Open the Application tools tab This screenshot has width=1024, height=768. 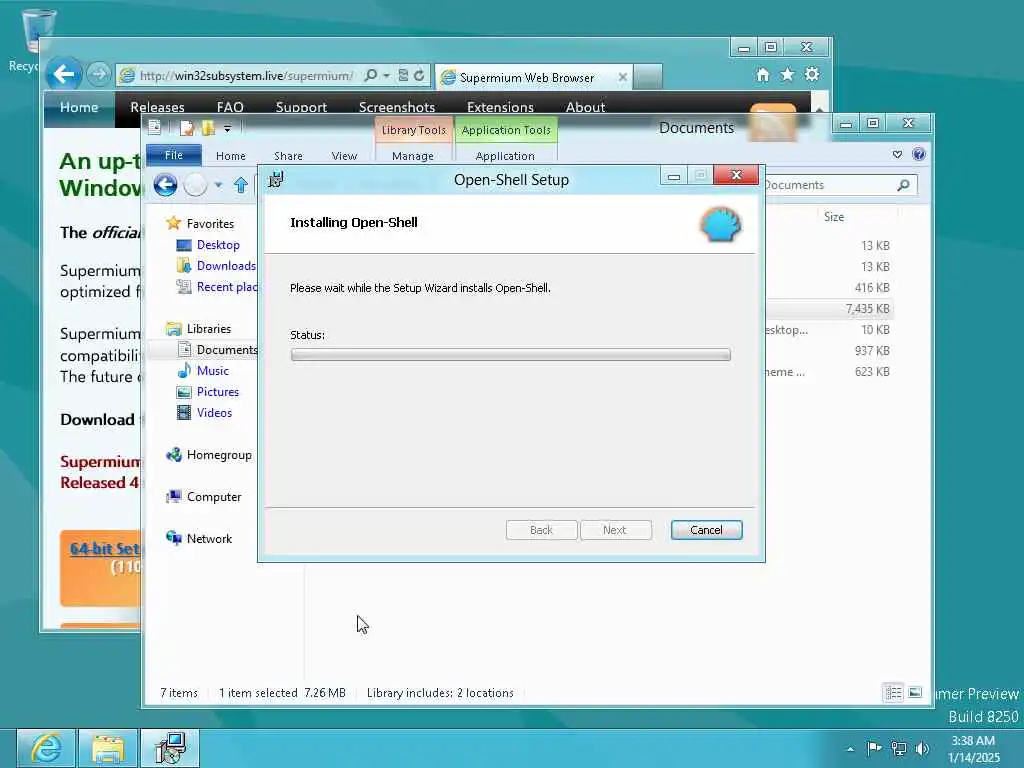pyautogui.click(x=505, y=156)
